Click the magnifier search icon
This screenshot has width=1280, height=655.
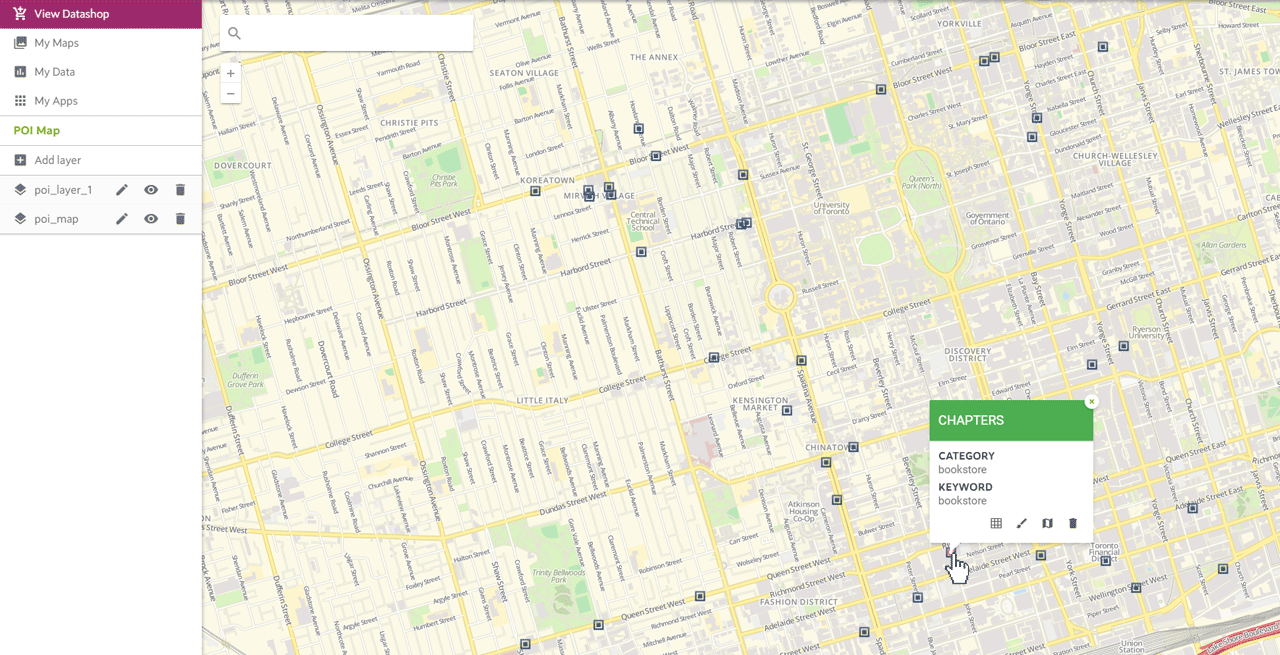[x=234, y=33]
